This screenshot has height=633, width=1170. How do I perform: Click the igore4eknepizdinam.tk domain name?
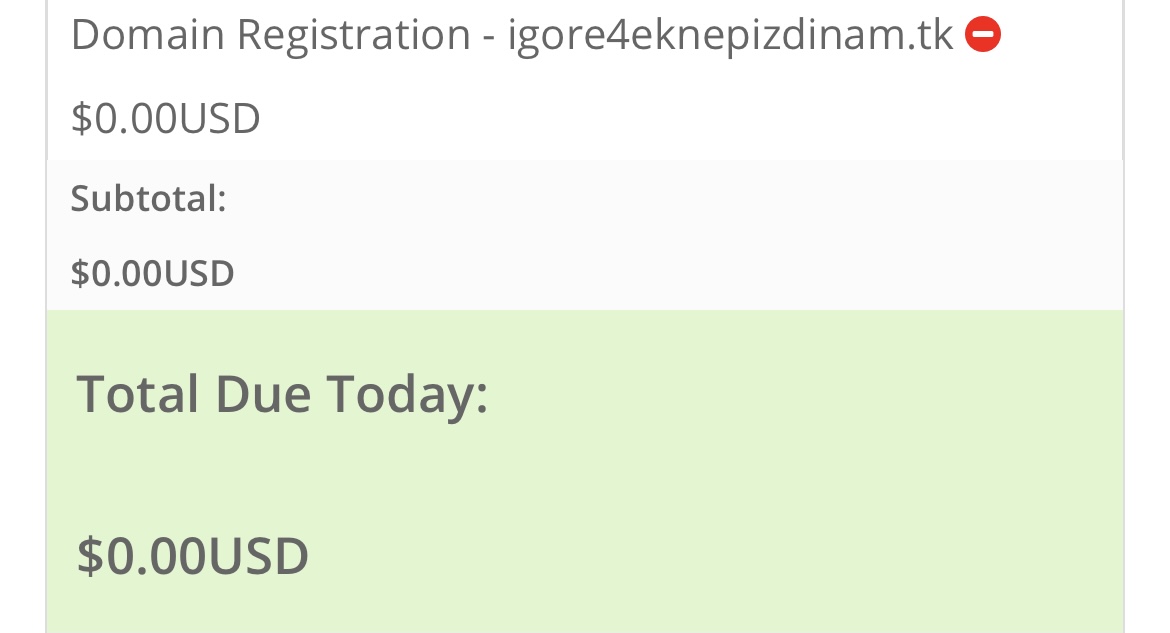(730, 37)
